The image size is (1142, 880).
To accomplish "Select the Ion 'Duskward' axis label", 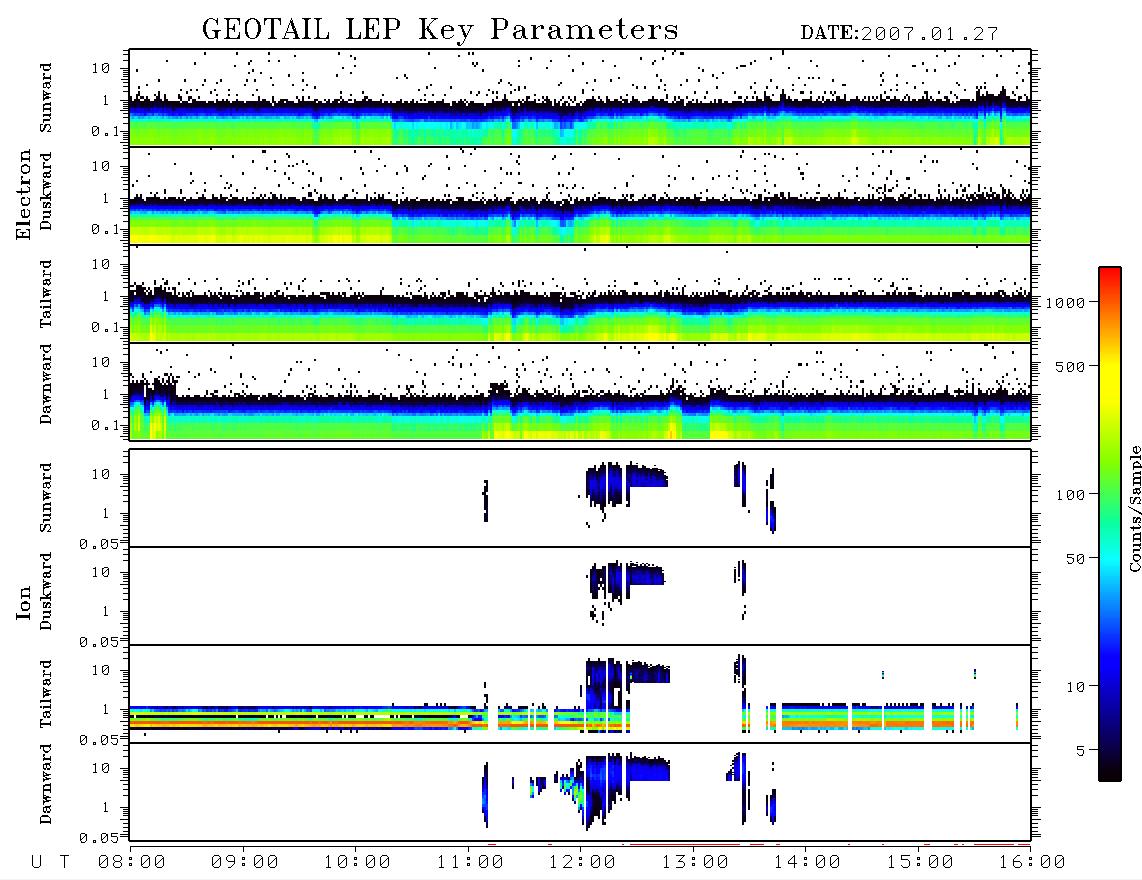I will coord(46,591).
